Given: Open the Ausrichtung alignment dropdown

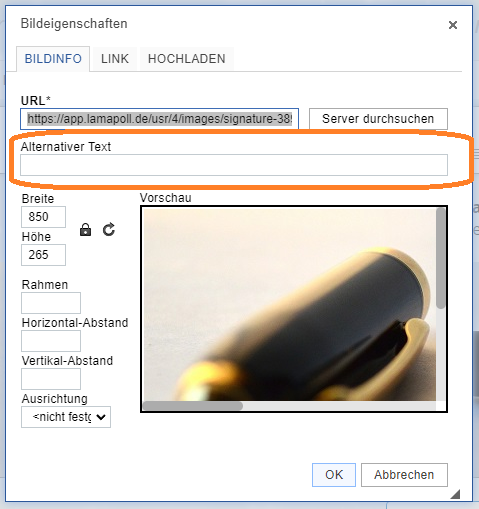Looking at the screenshot, I should point(66,417).
